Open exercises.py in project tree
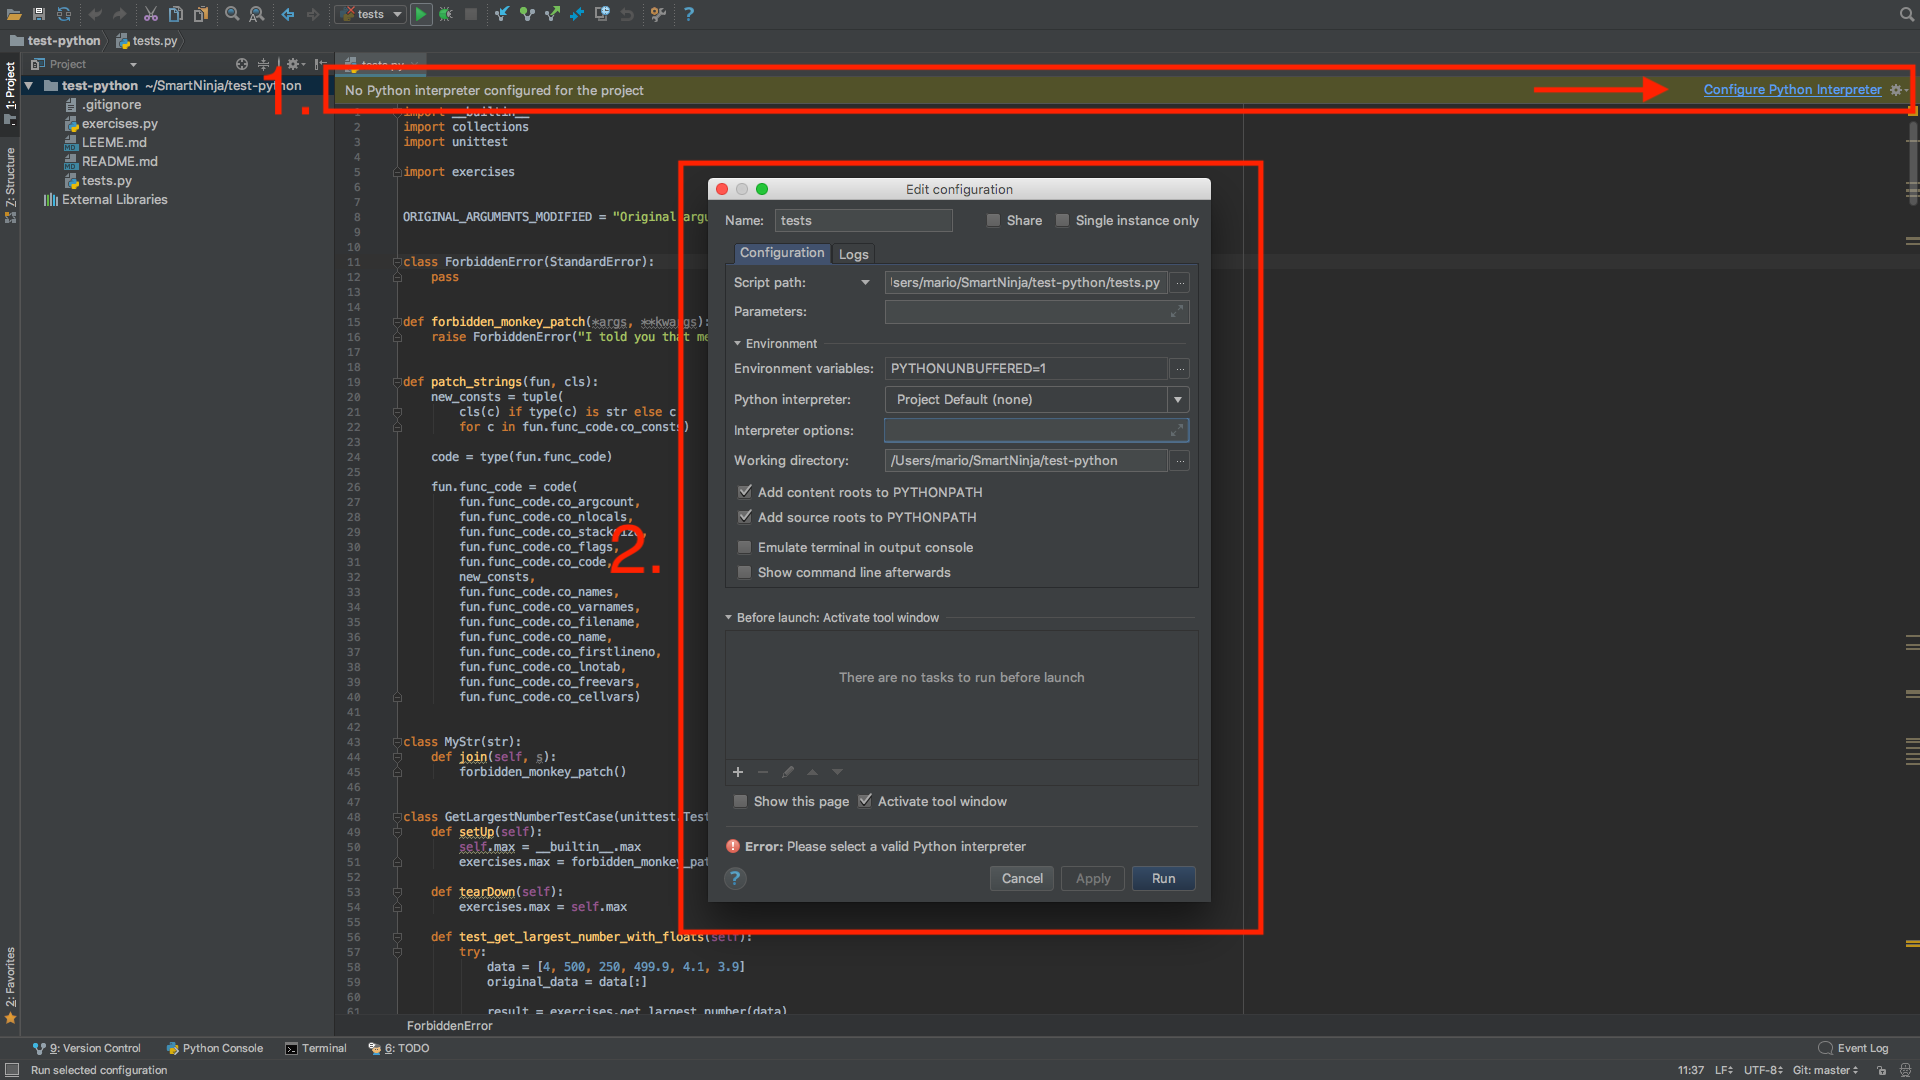1920x1080 pixels. coord(119,124)
